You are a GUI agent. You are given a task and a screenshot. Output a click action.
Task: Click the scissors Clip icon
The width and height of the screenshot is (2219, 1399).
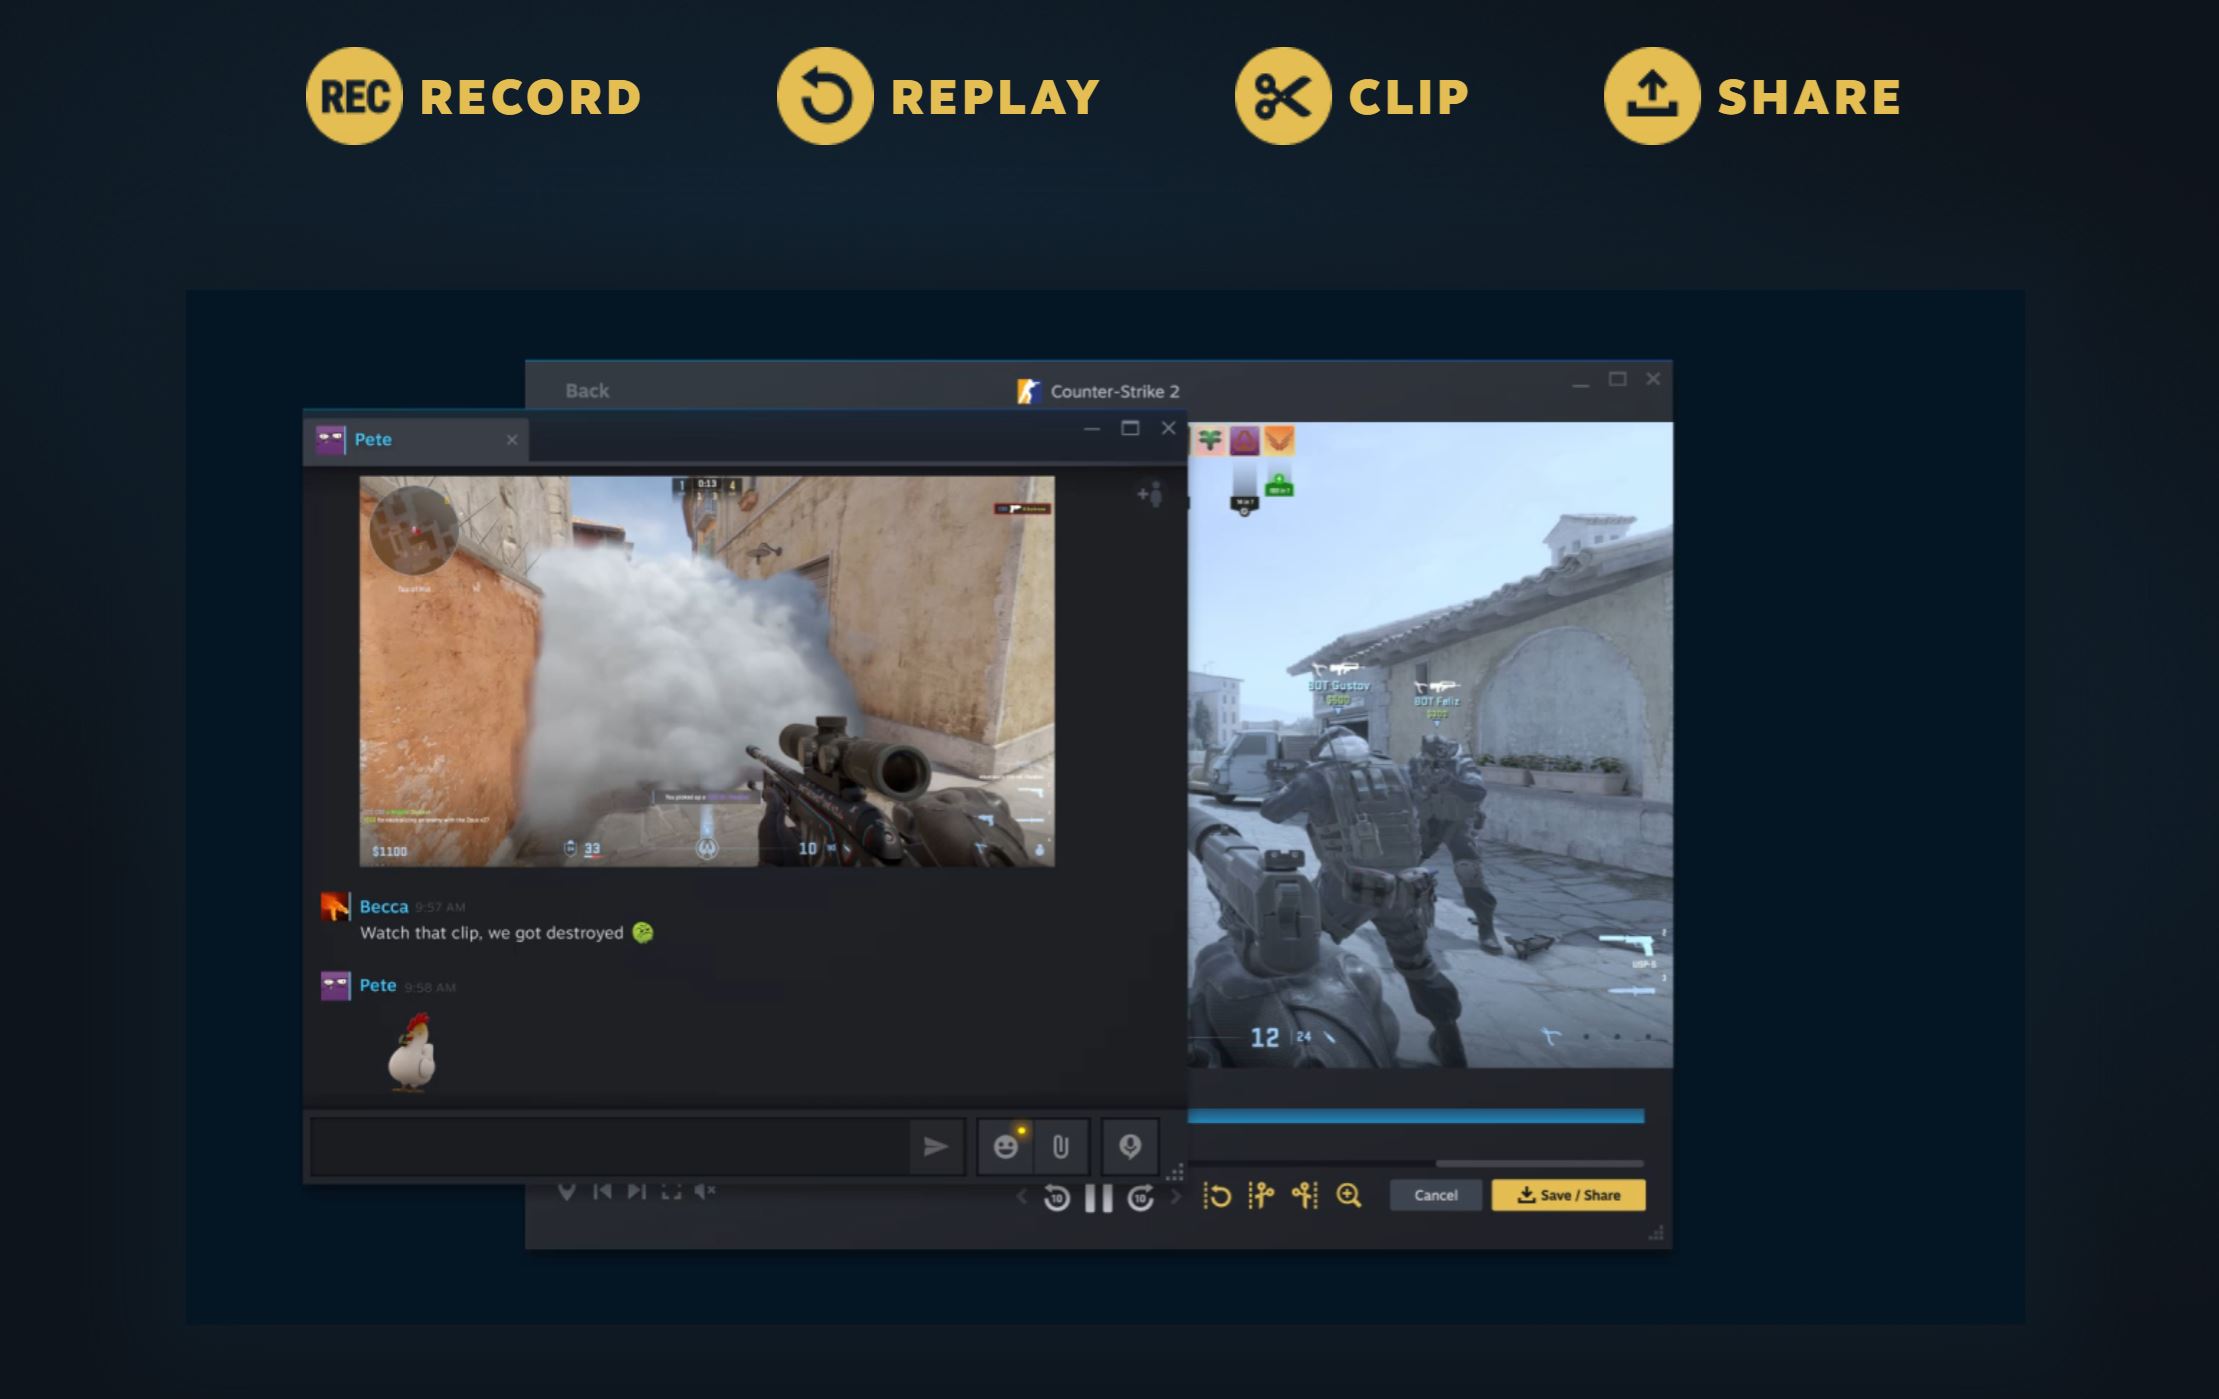click(x=1283, y=96)
